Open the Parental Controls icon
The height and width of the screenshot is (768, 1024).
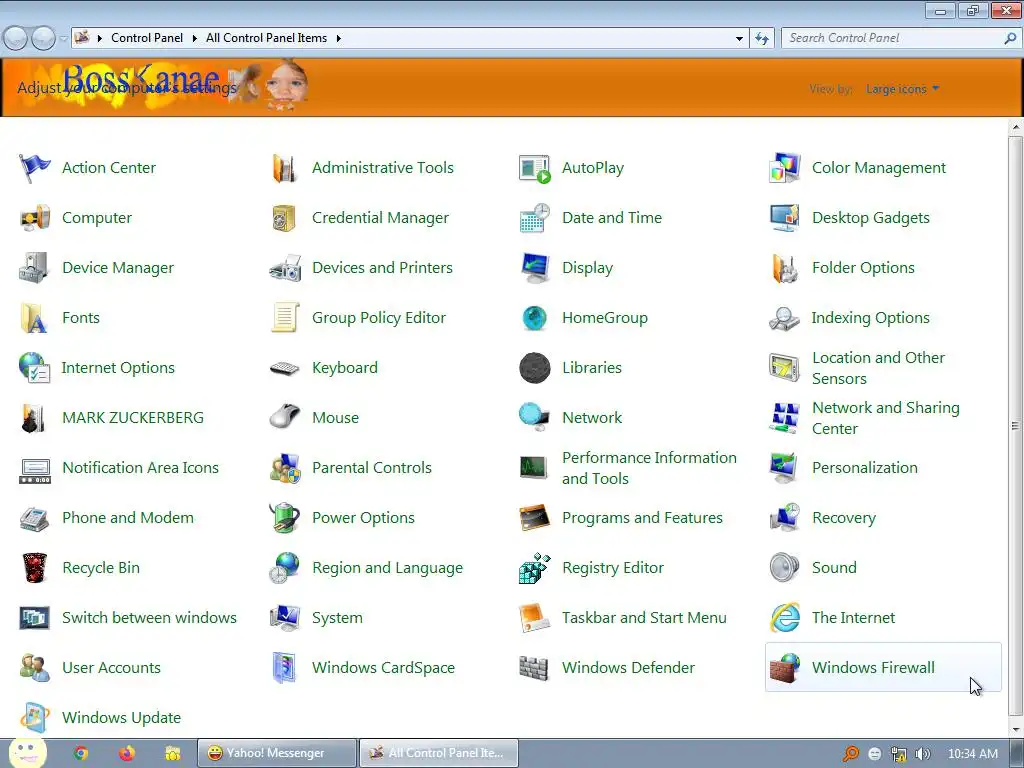coord(285,468)
